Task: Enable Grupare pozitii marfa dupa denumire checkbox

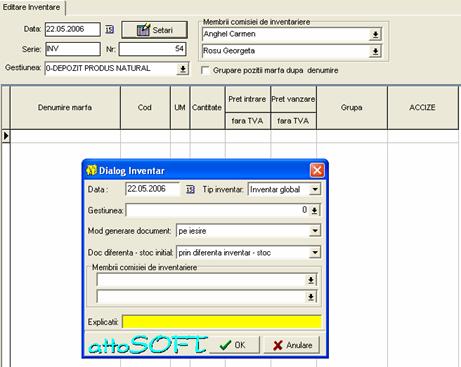Action: click(206, 70)
